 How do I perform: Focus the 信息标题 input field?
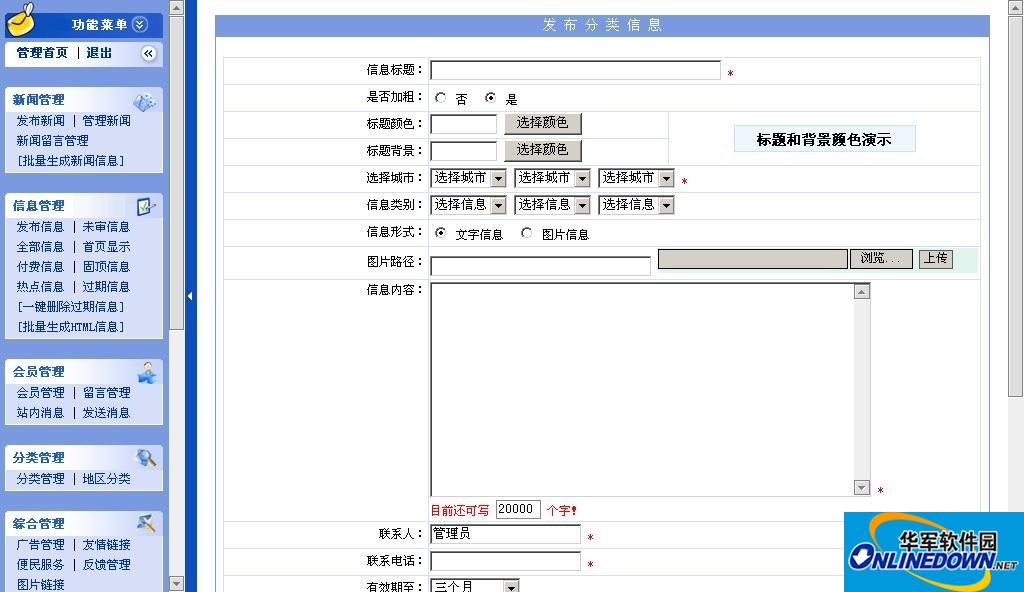tap(575, 70)
